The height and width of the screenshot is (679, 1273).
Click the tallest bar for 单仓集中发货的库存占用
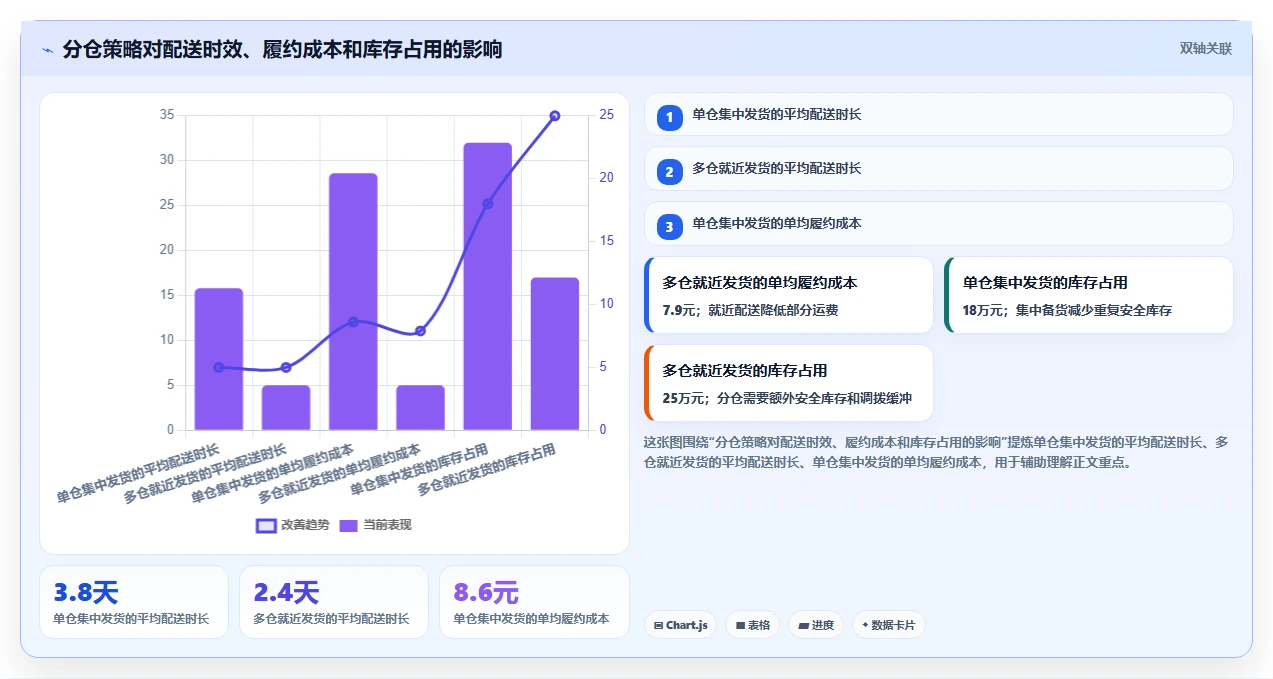tap(487, 286)
